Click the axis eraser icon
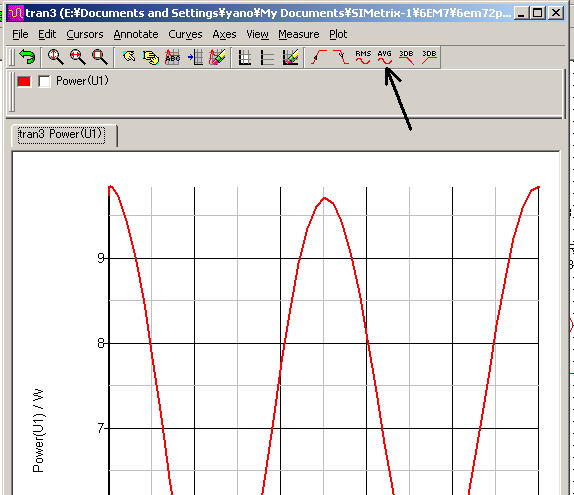This screenshot has height=495, width=574. [x=290, y=57]
